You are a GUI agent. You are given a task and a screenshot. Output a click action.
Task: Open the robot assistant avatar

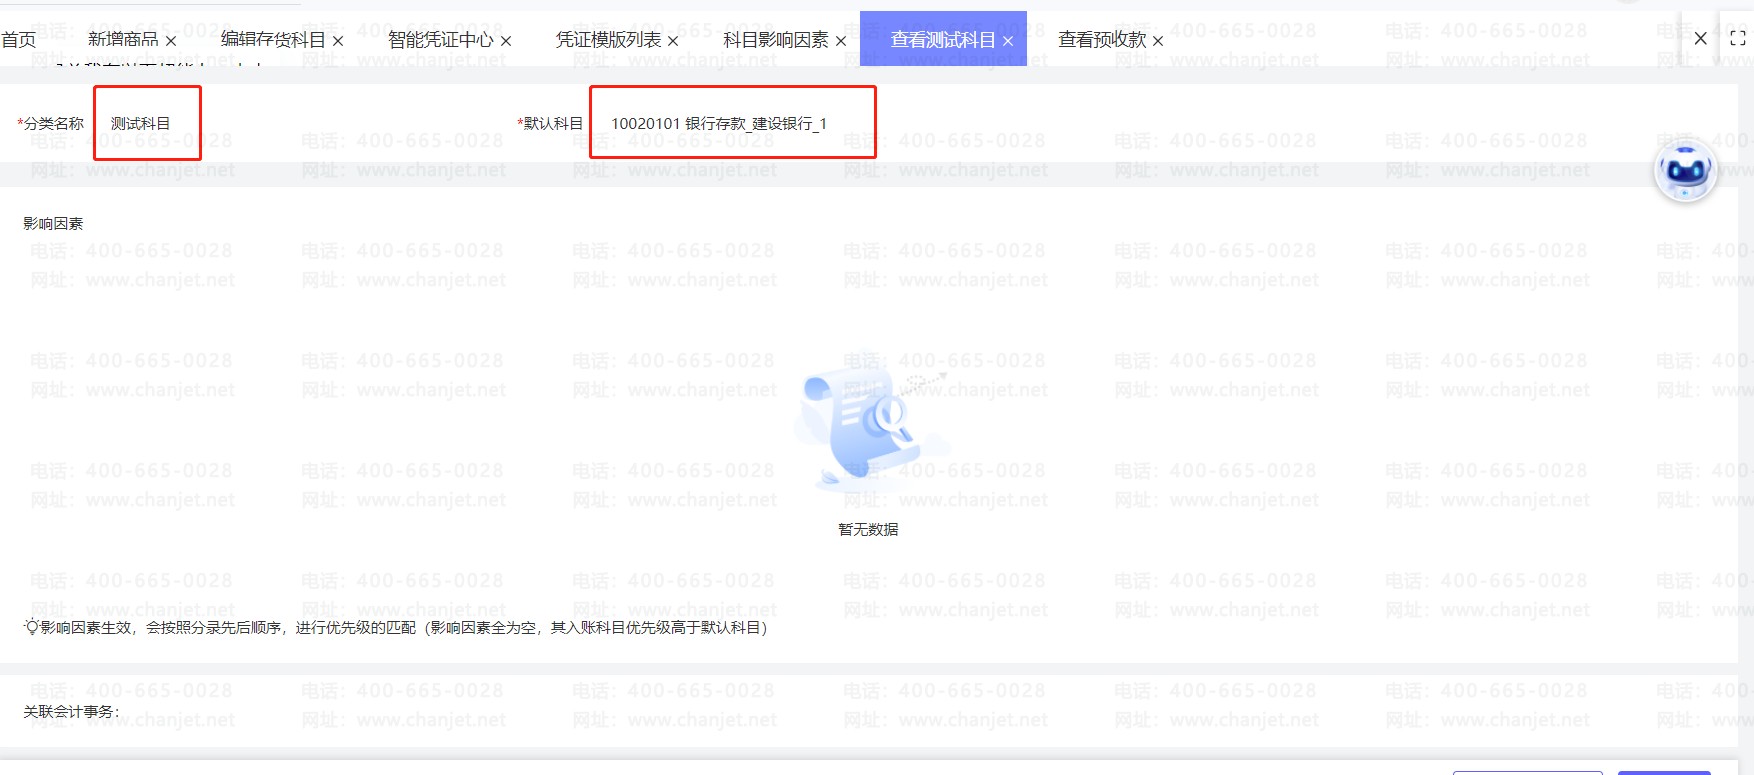pyautogui.click(x=1685, y=171)
